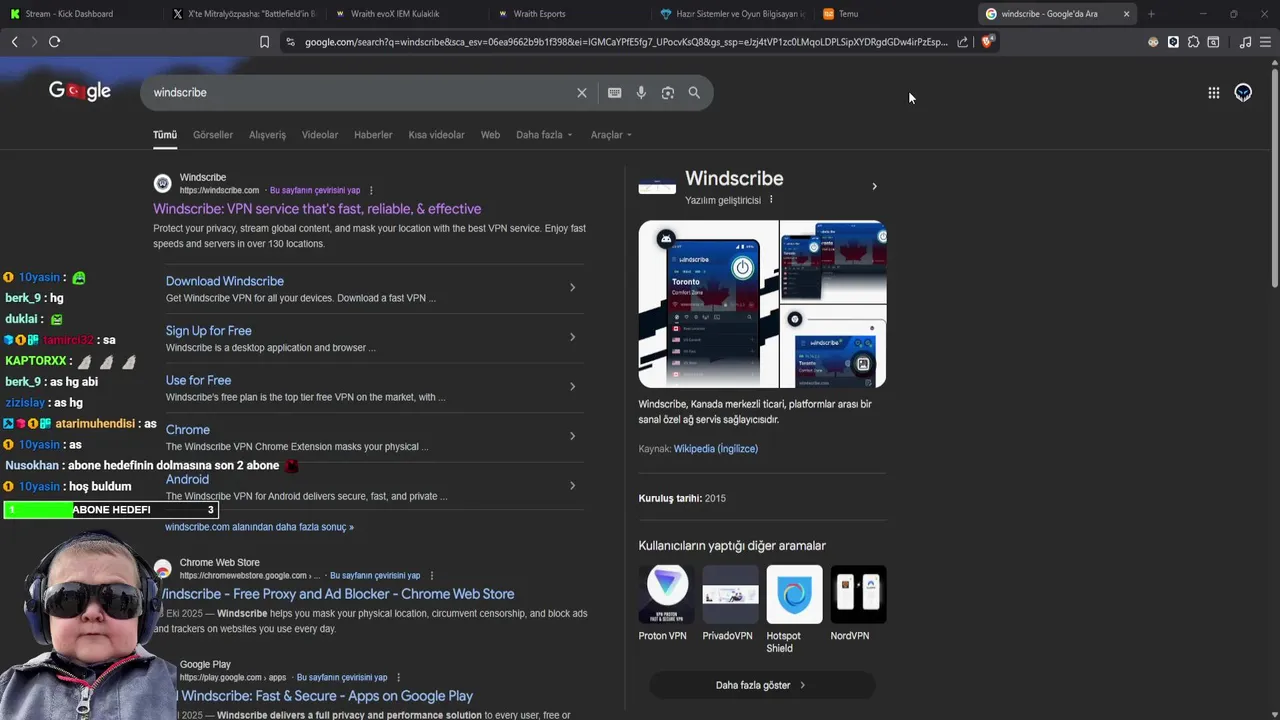Switch to the Wraith Esports tab
Image resolution: width=1280 pixels, height=720 pixels.
[x=568, y=14]
